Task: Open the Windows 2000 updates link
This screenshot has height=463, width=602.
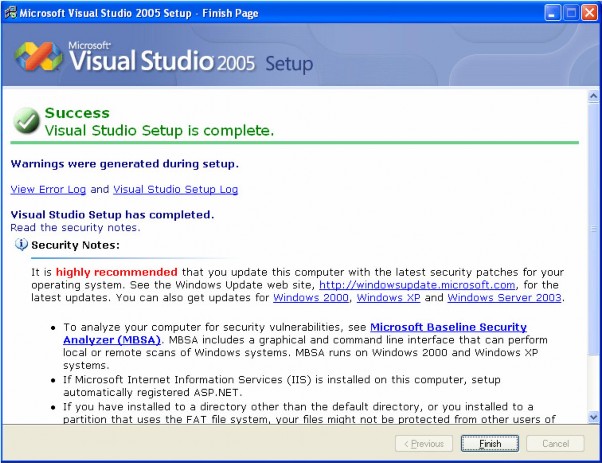Action: pyautogui.click(x=311, y=298)
